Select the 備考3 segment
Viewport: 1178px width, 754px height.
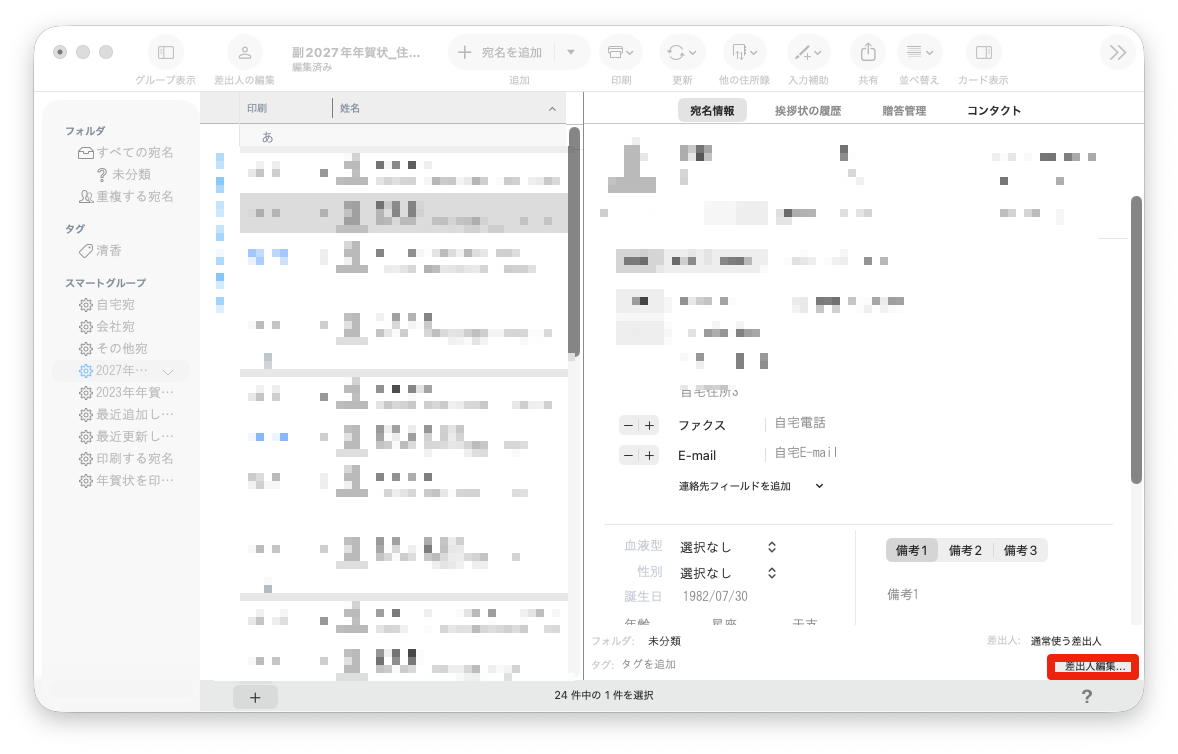[1020, 550]
